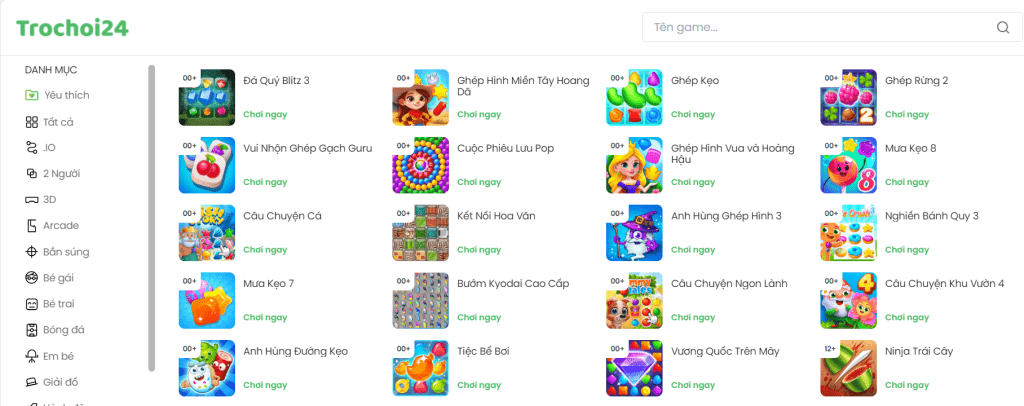Click the sidebar category scrollbar
Viewport: 1024px width, 406px height.
tap(152, 218)
